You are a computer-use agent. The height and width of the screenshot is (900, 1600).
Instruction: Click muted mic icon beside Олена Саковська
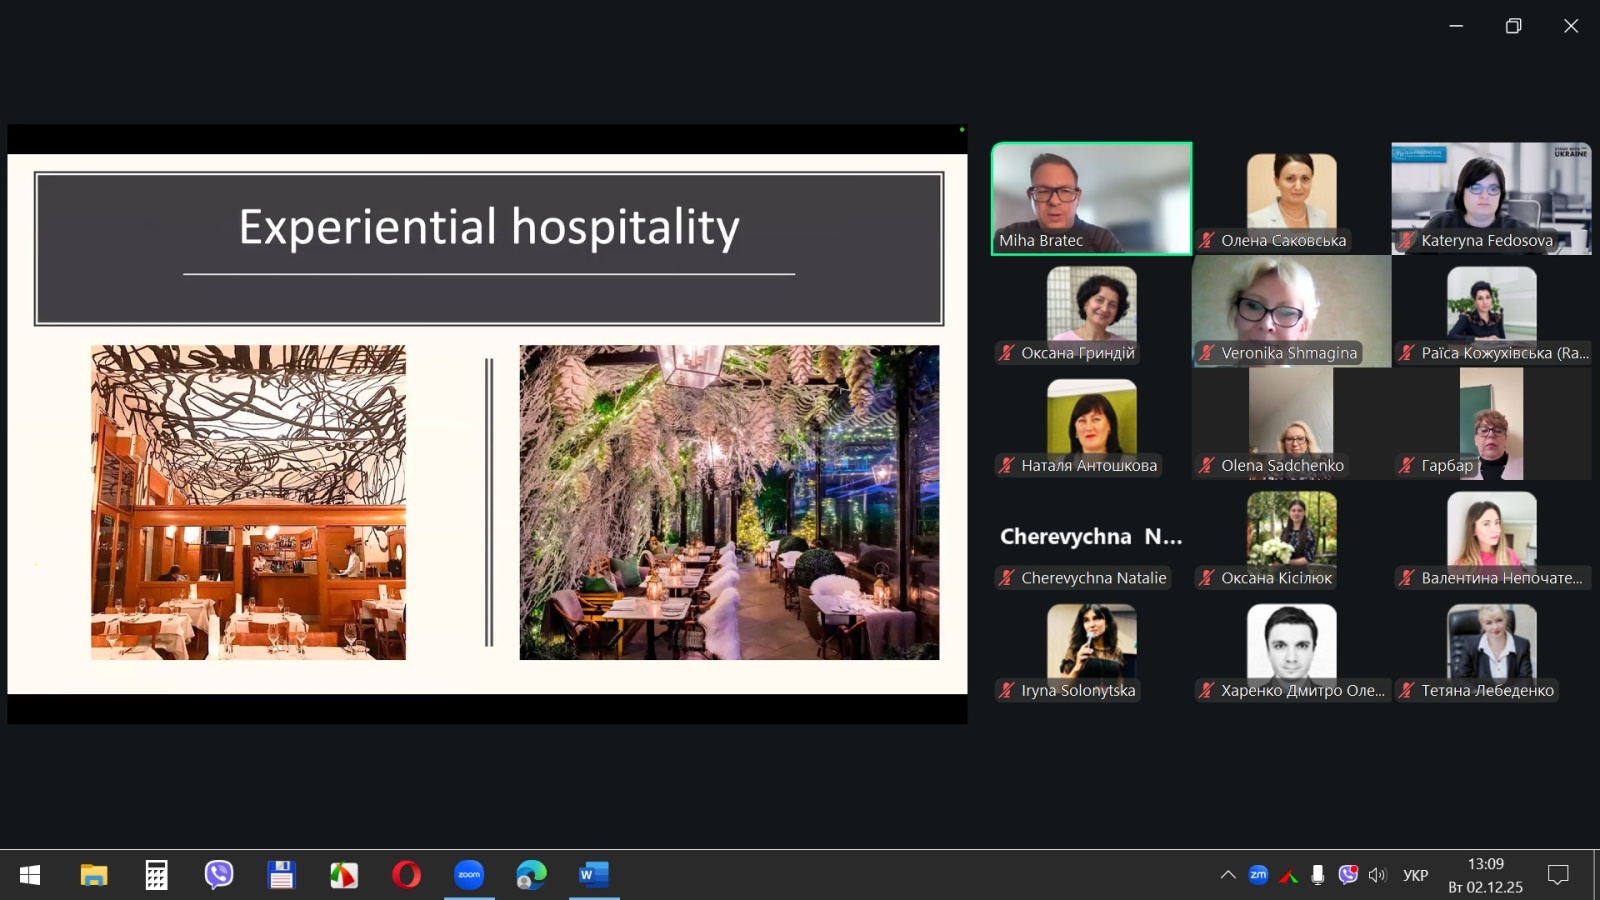[x=1207, y=240]
